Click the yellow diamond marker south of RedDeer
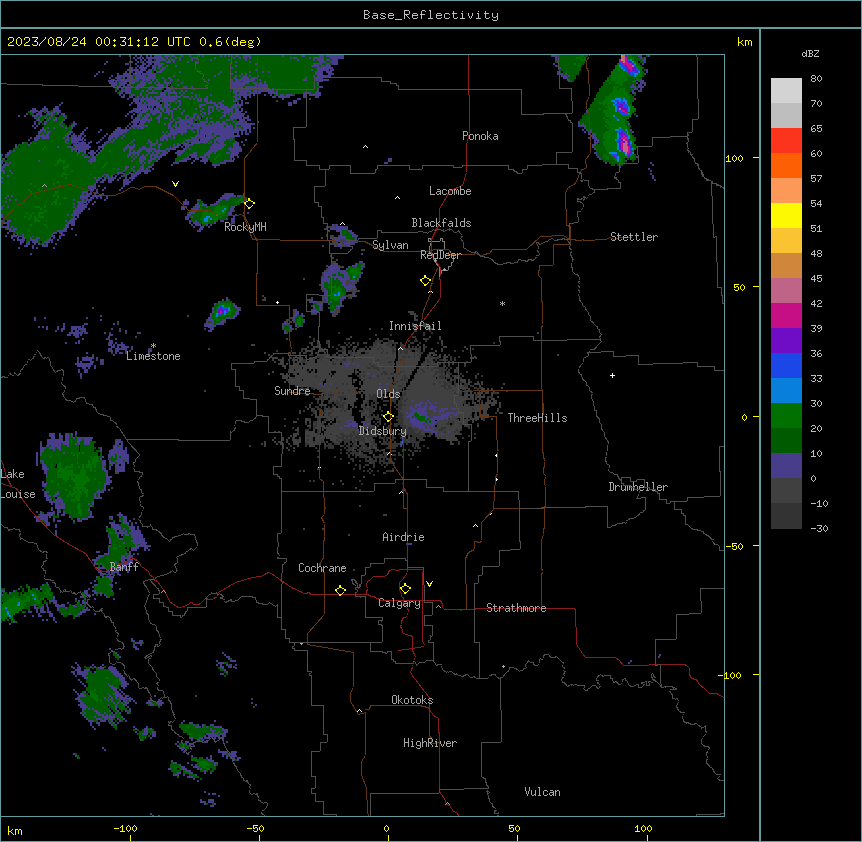The image size is (862, 842). [426, 281]
